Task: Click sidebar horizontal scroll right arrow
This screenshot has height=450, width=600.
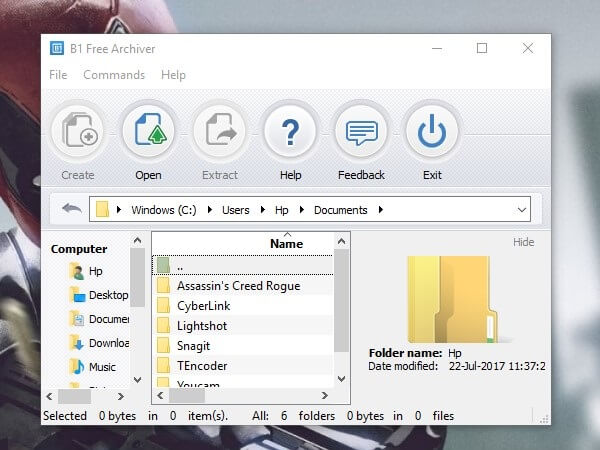Action: click(x=121, y=396)
